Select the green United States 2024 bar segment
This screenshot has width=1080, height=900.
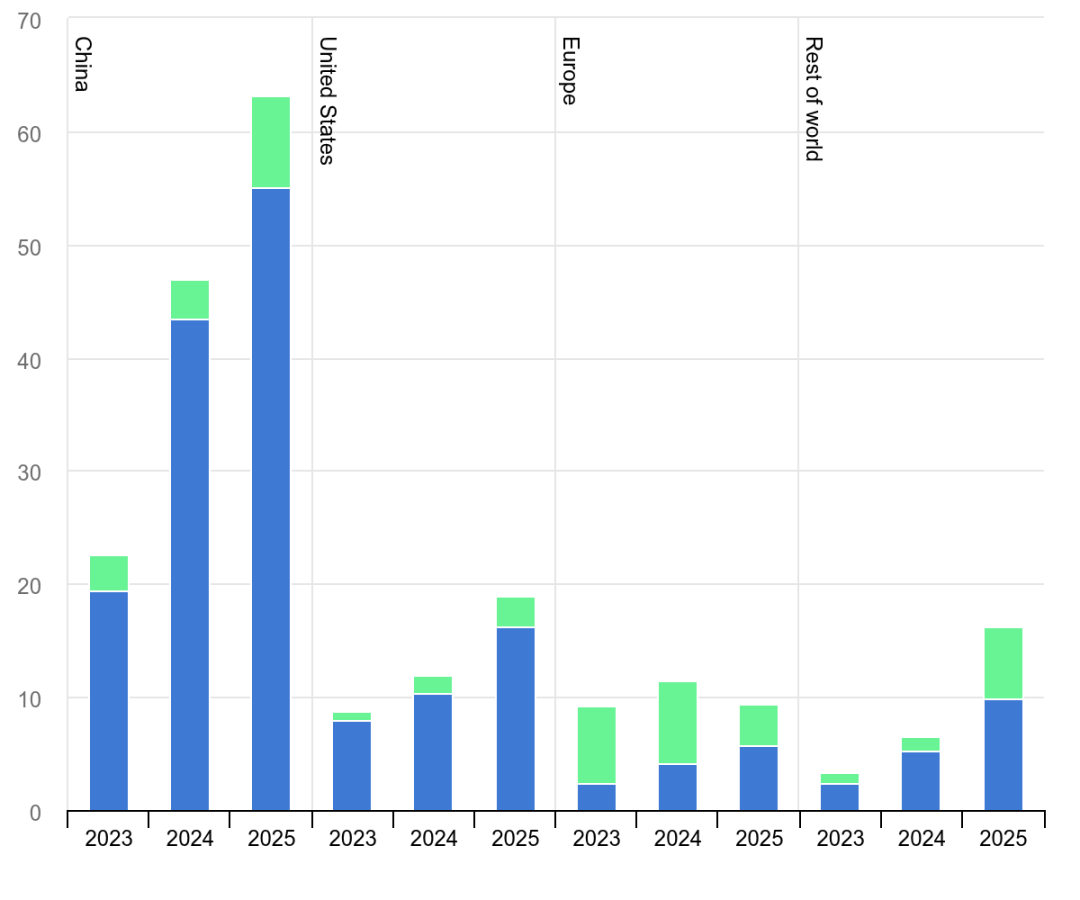pos(433,685)
